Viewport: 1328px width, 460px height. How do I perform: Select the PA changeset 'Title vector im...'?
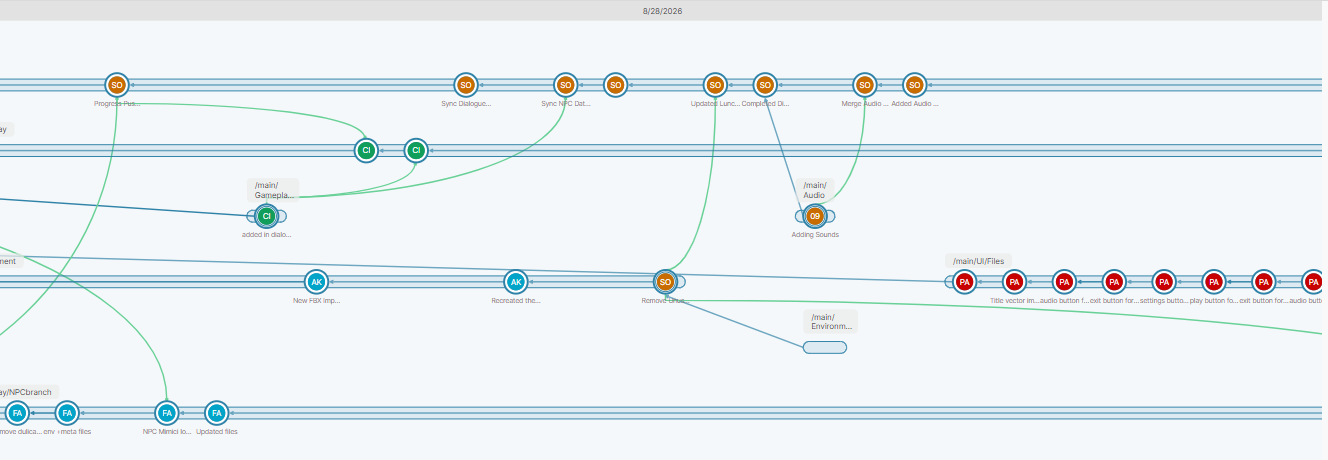[x=1014, y=282]
